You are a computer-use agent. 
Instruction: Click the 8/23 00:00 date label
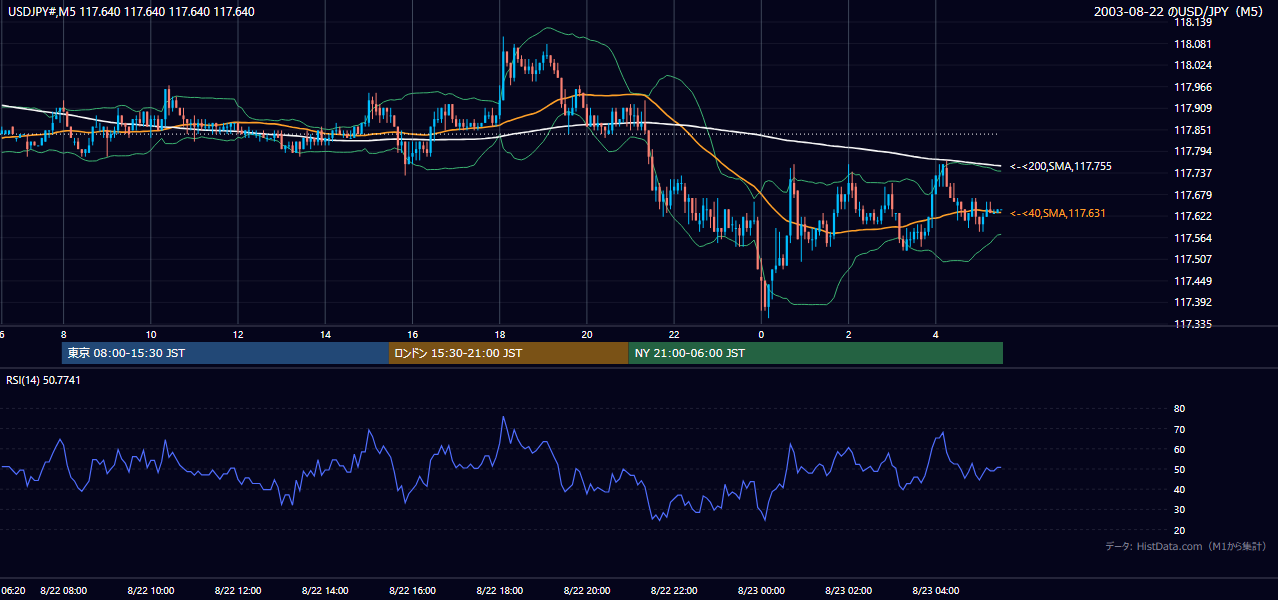coord(761,591)
